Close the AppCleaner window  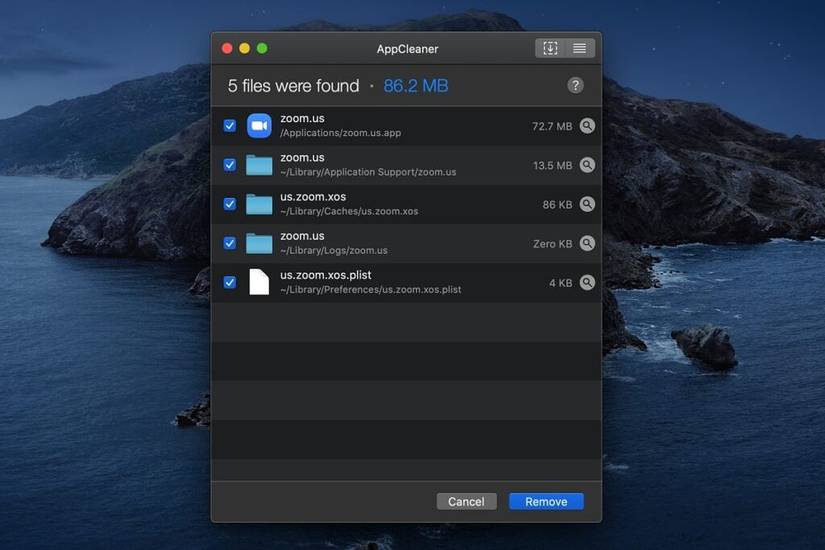click(227, 48)
